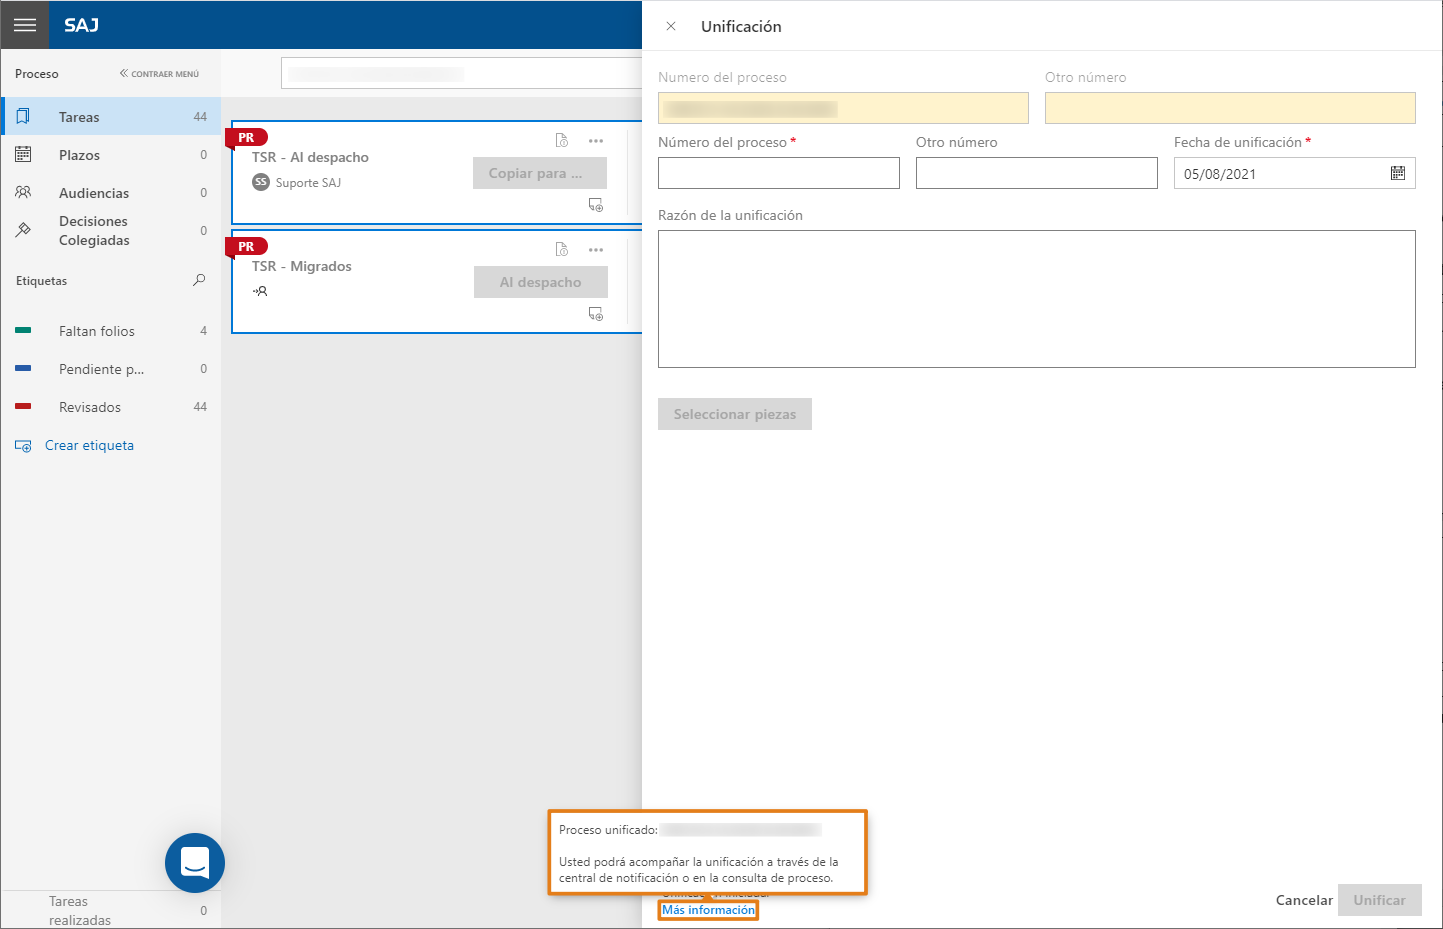Open the date picker calendar icon

[x=1398, y=173]
